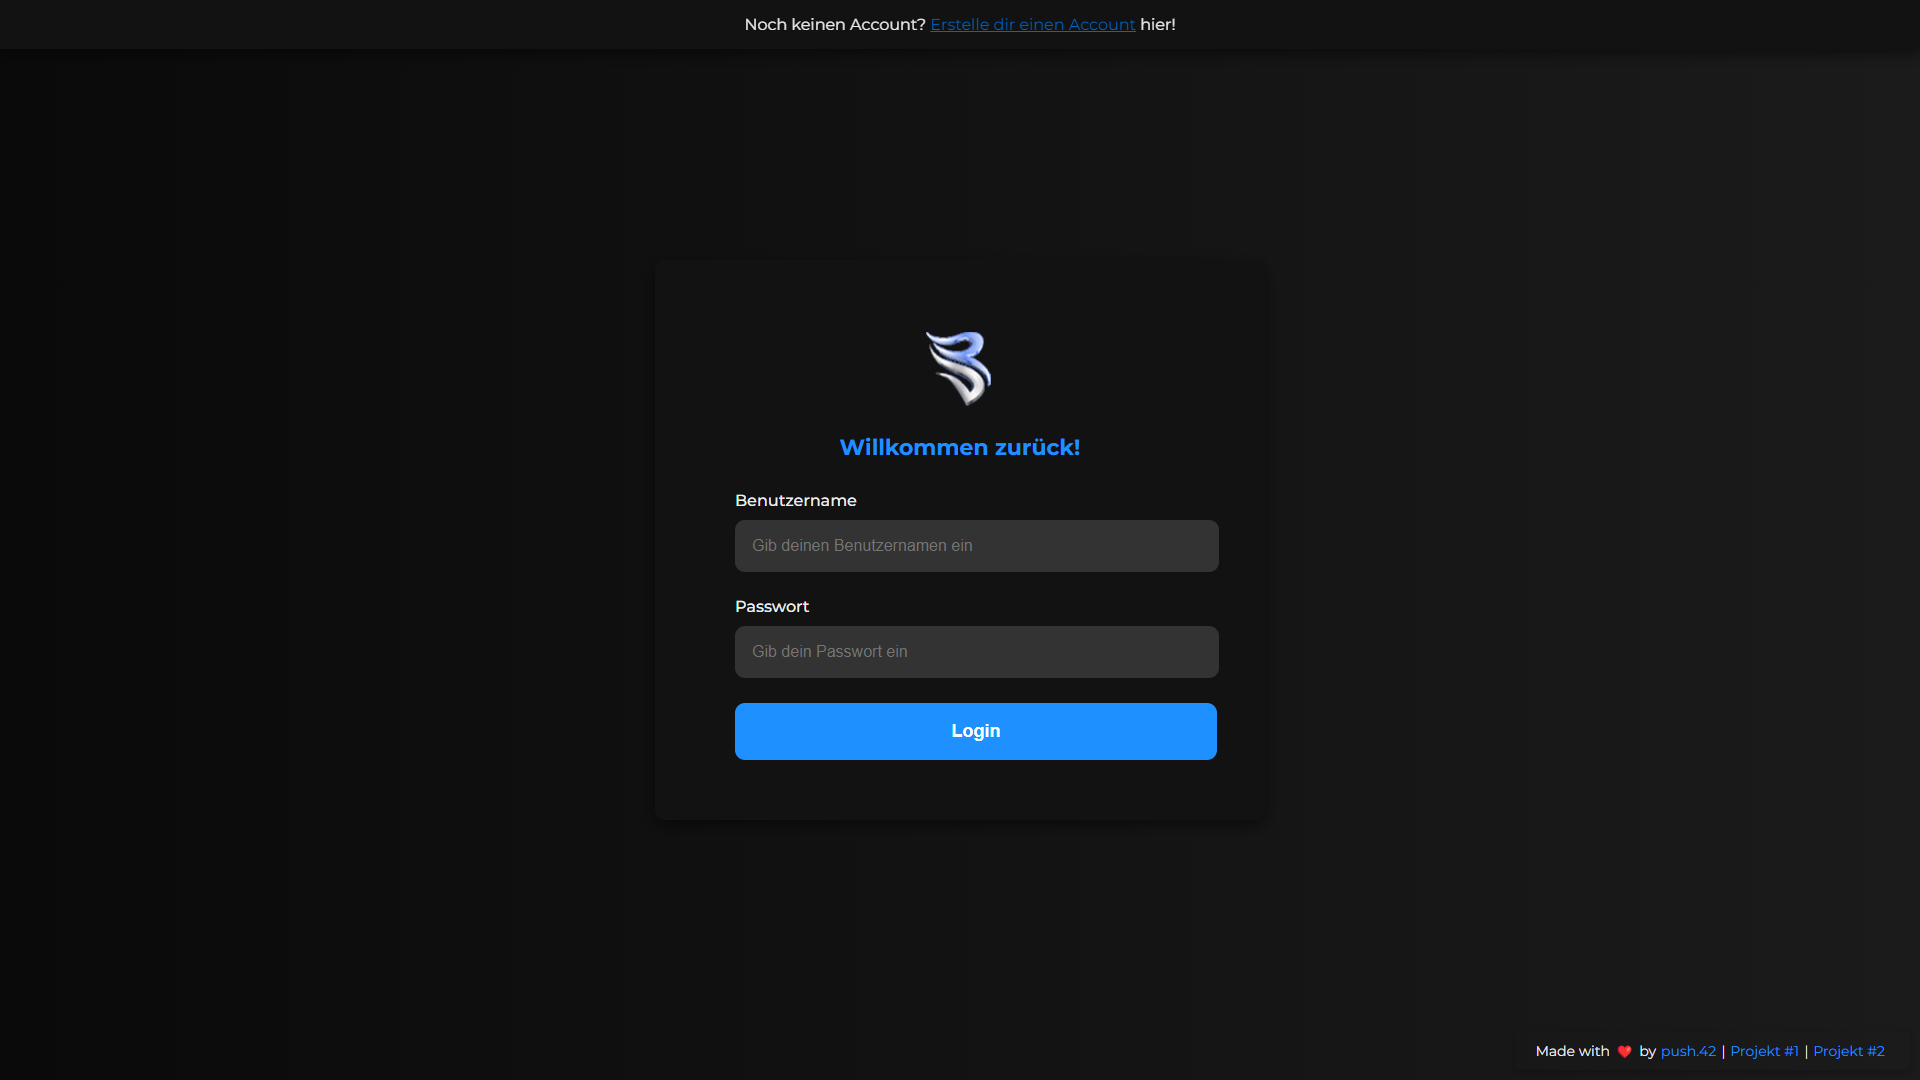The width and height of the screenshot is (1920, 1080).
Task: Click the 'Noch keinen Account?' banner text
Action: coord(834,24)
